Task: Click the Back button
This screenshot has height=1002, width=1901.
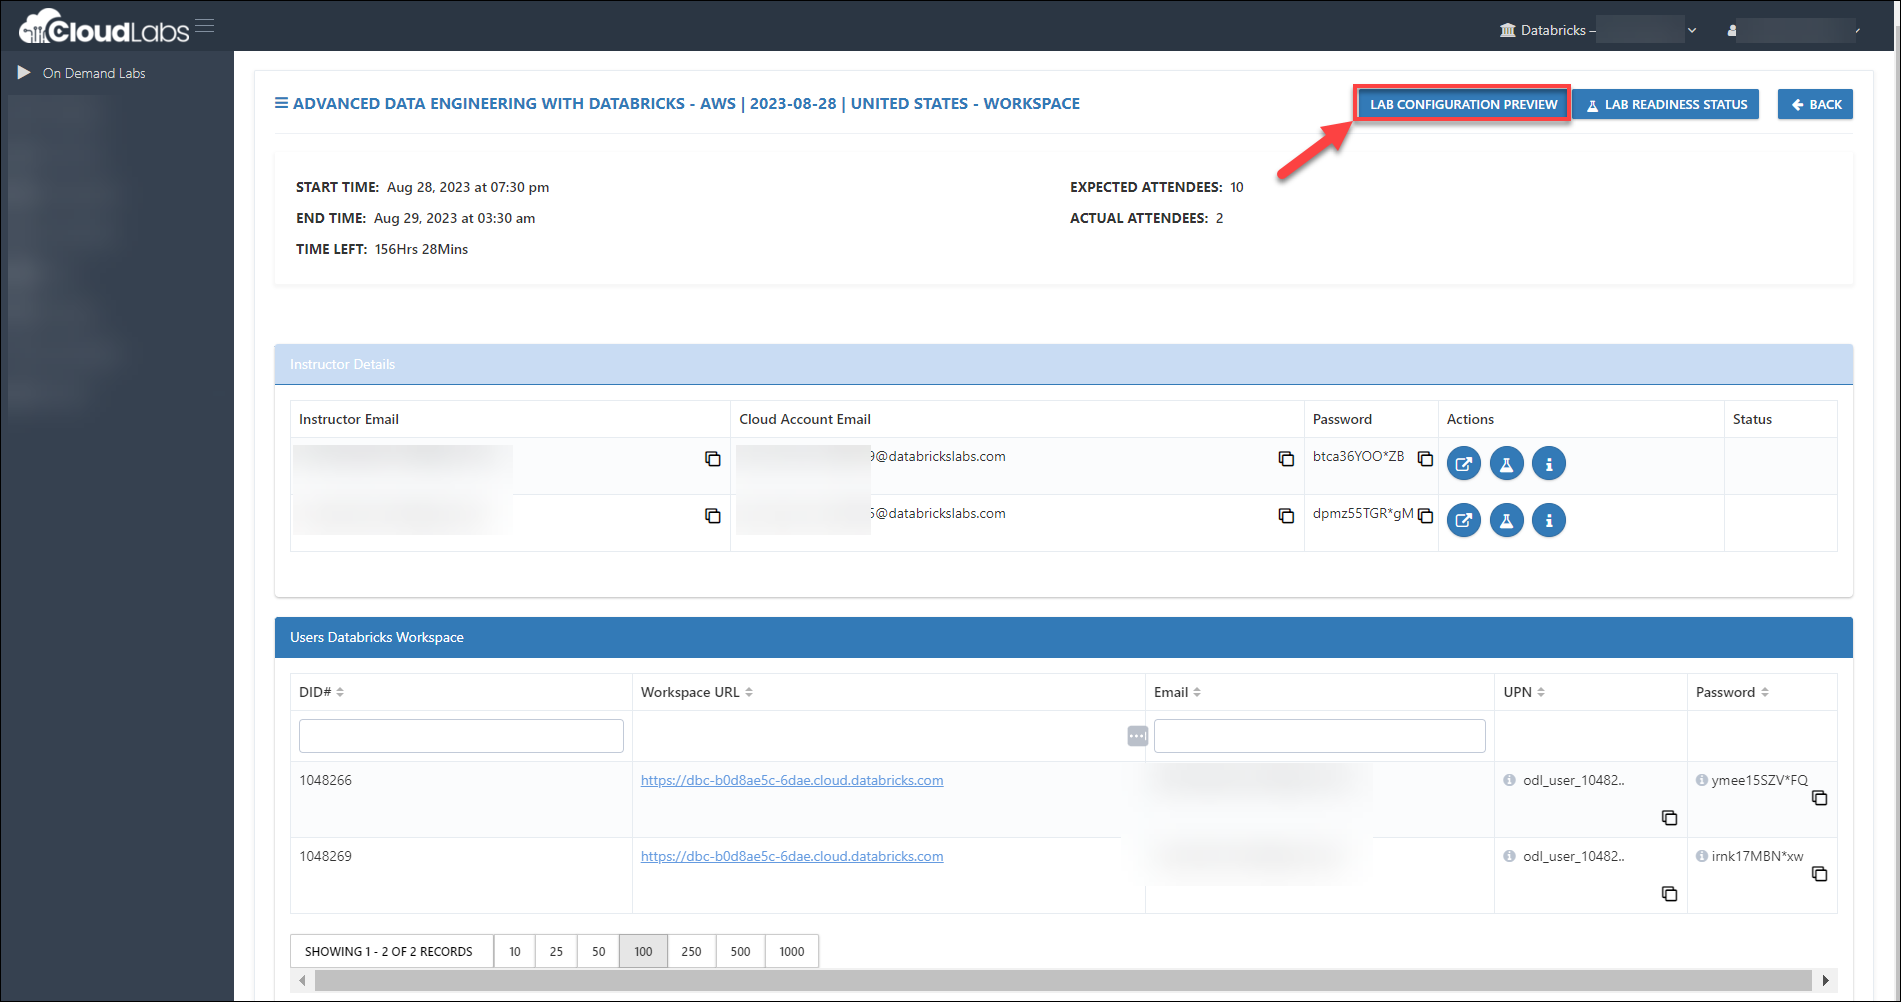Action: tap(1815, 104)
